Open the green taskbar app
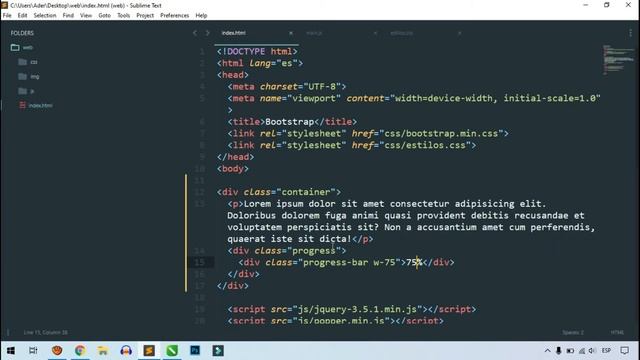Viewport: 640px width, 360px height. pyautogui.click(x=172, y=351)
